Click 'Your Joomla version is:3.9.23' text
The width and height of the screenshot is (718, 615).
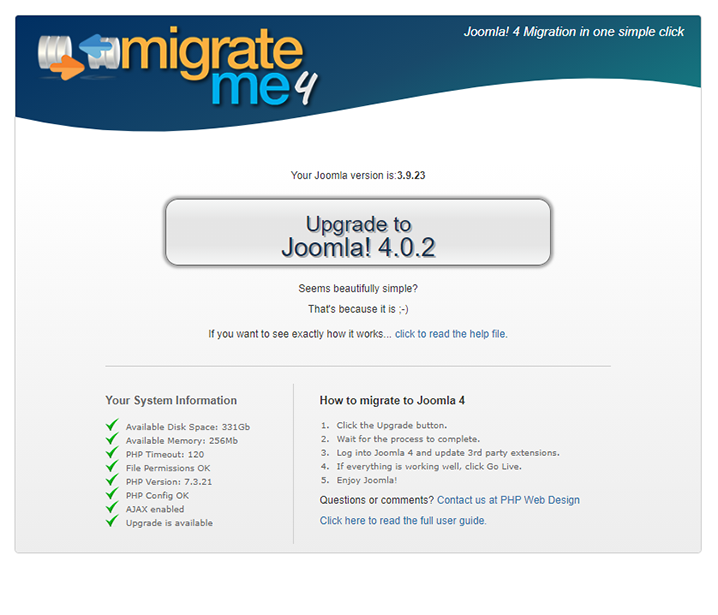pyautogui.click(x=358, y=175)
